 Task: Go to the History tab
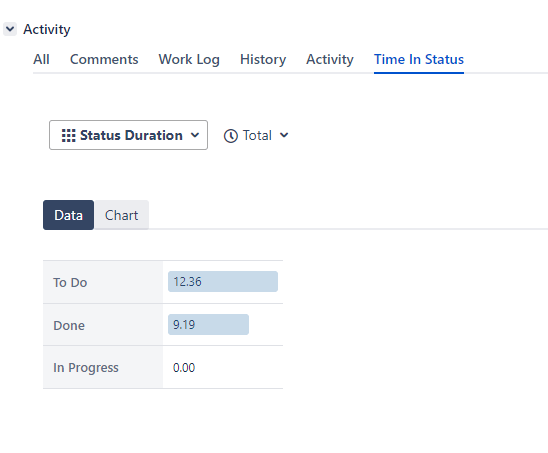click(263, 59)
